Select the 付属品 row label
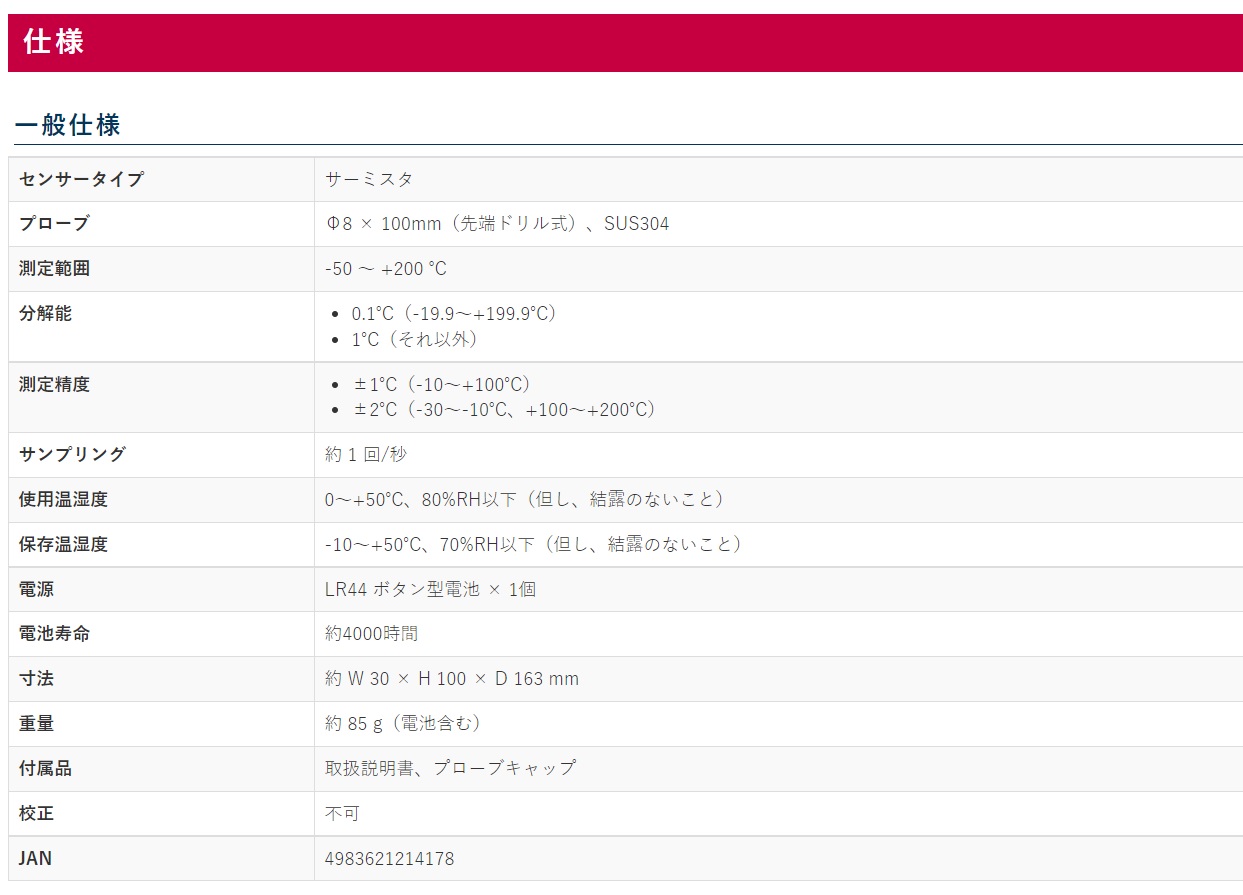1243x895 pixels. coord(45,768)
